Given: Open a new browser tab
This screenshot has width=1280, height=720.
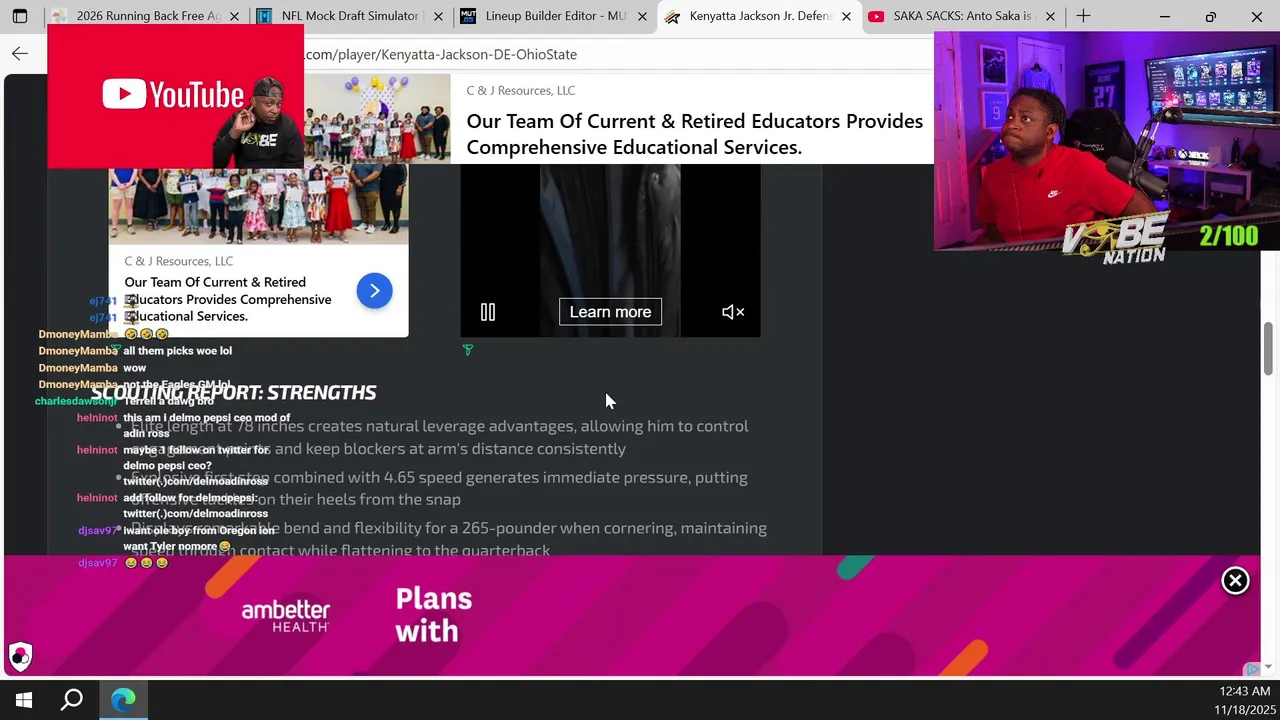Looking at the screenshot, I should point(1083,16).
